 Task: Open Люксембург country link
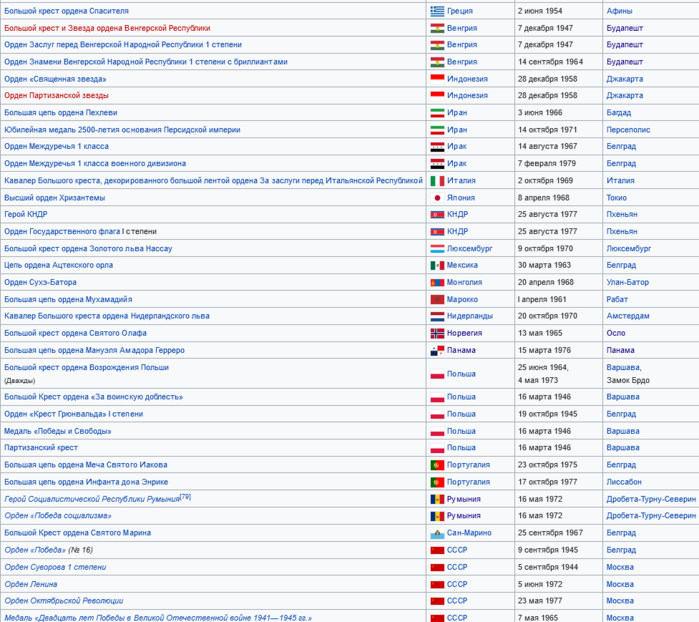469,249
